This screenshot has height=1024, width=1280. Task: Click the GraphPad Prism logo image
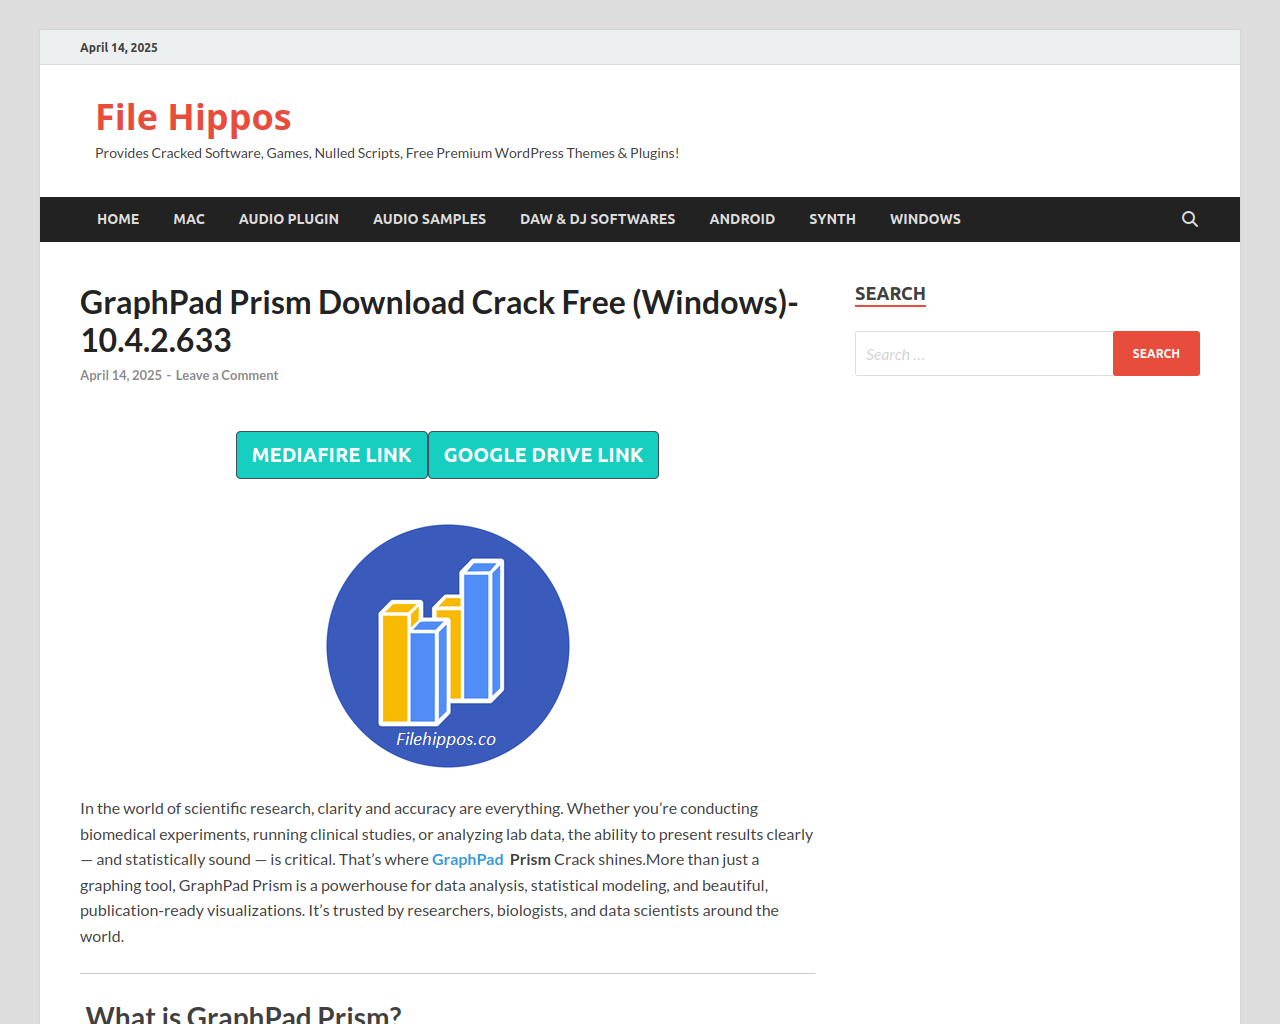[448, 646]
